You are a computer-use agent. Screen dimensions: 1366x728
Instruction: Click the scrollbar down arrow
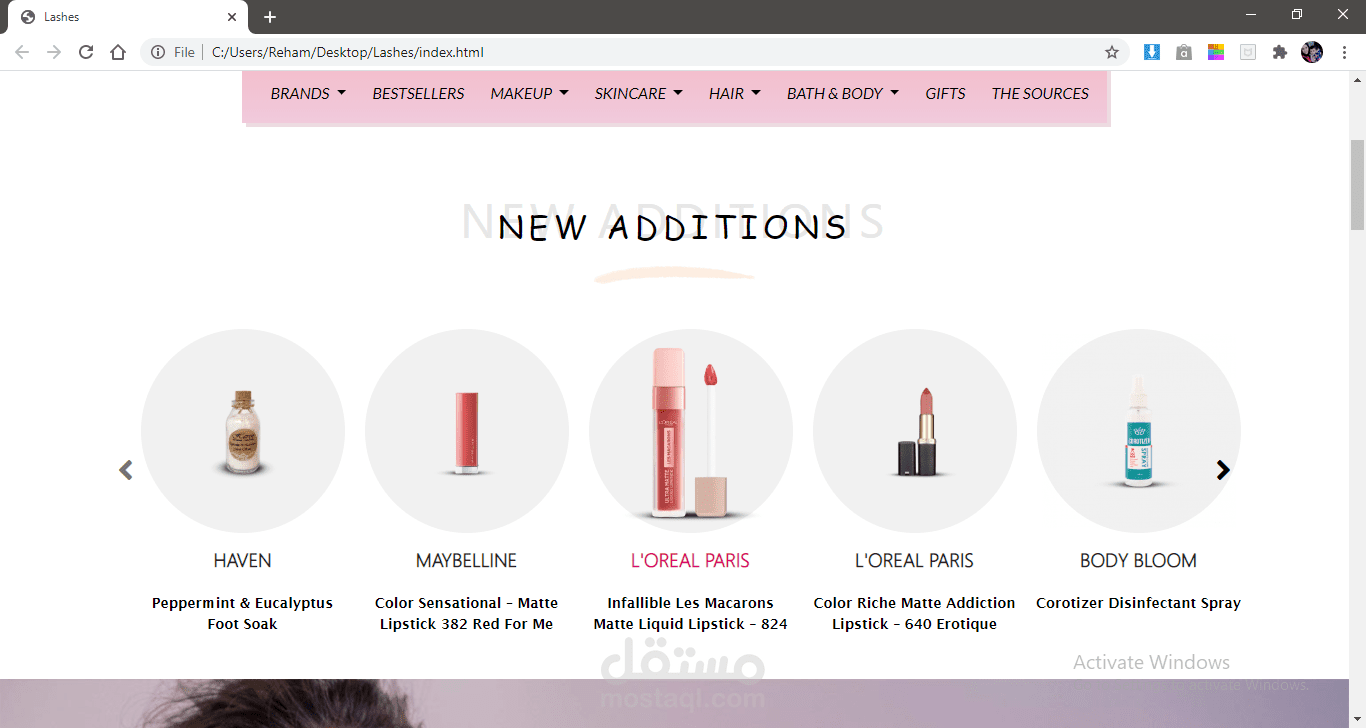pos(1357,719)
